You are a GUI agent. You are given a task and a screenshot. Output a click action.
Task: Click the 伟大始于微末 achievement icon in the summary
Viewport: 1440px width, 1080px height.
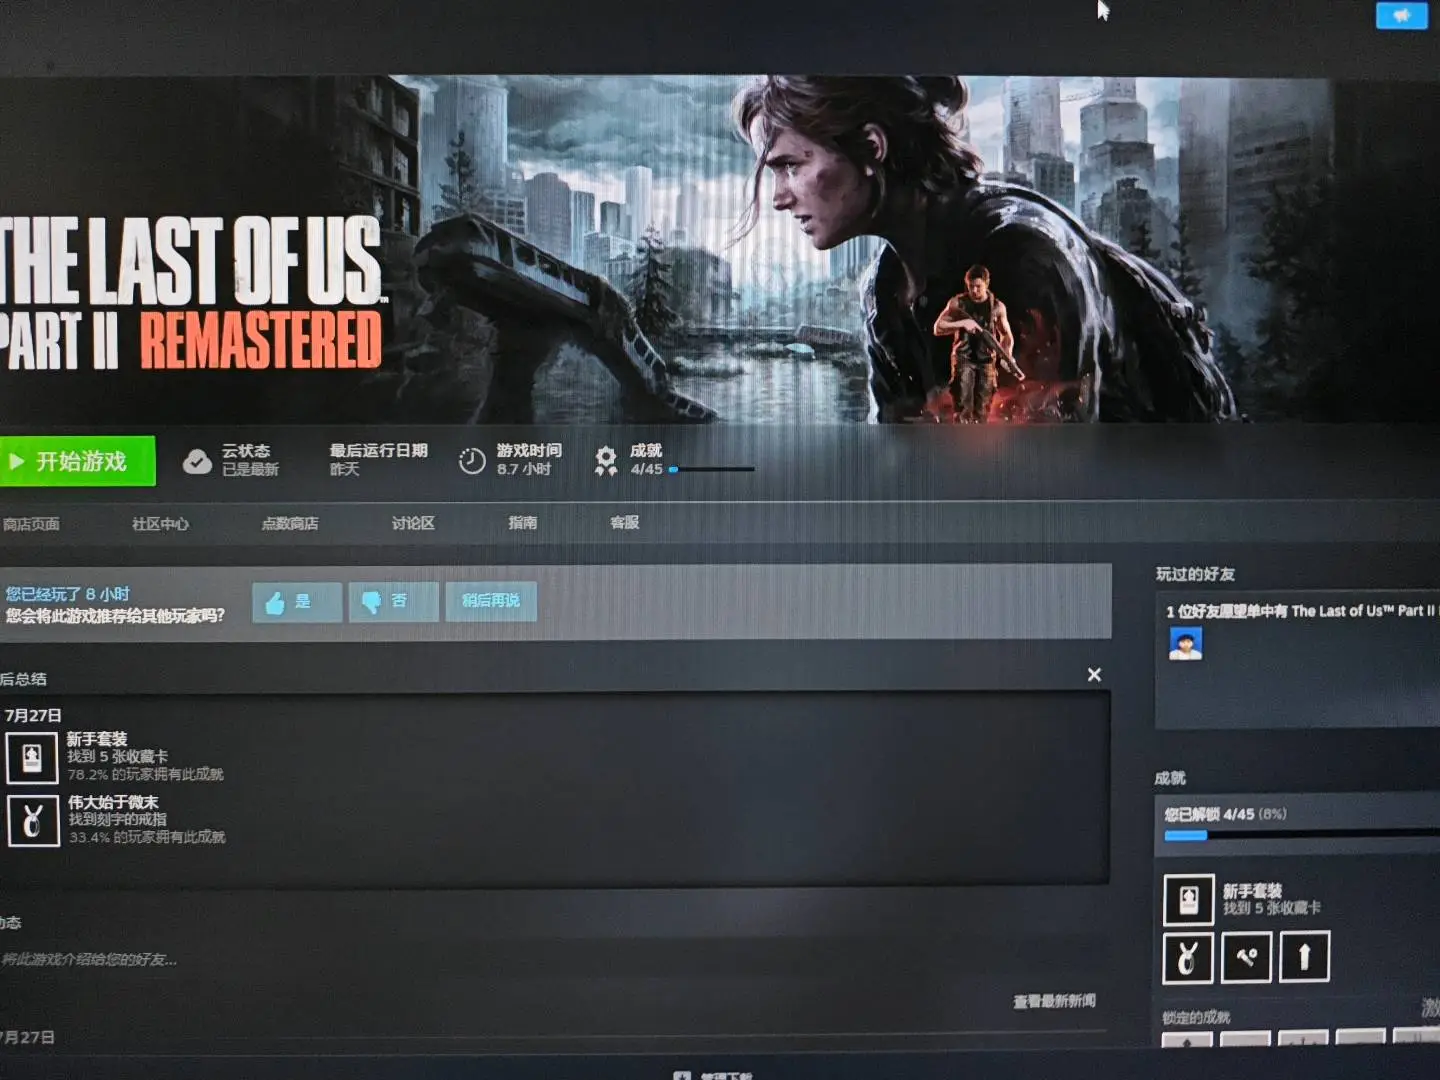click(33, 821)
